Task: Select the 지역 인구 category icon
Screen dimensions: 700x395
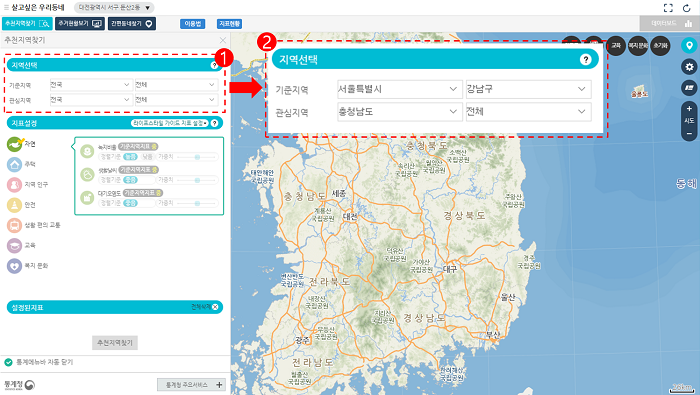Action: 15,184
